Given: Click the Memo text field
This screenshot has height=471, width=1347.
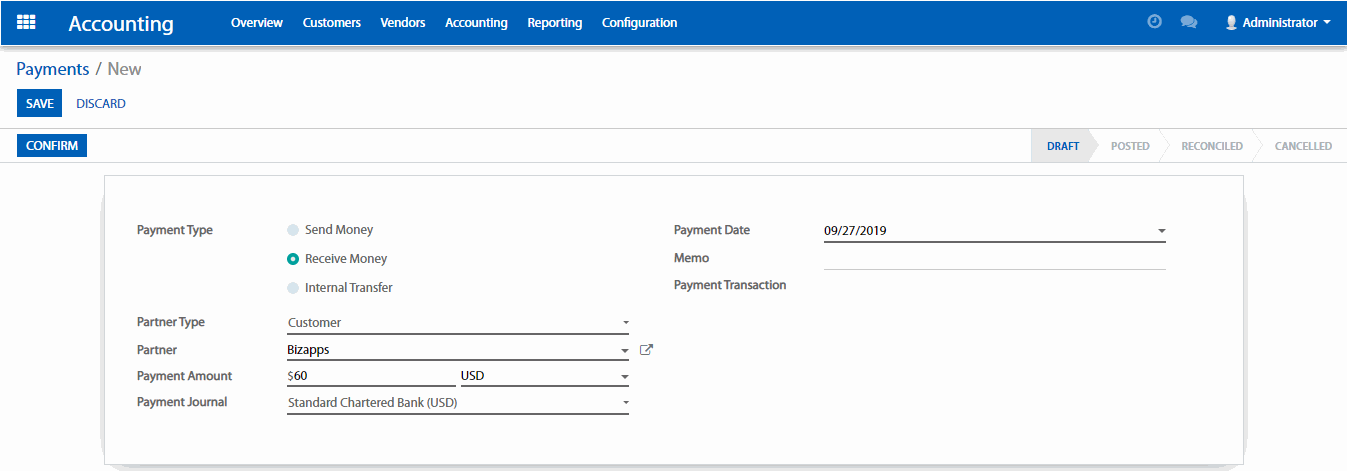Looking at the screenshot, I should (994, 258).
